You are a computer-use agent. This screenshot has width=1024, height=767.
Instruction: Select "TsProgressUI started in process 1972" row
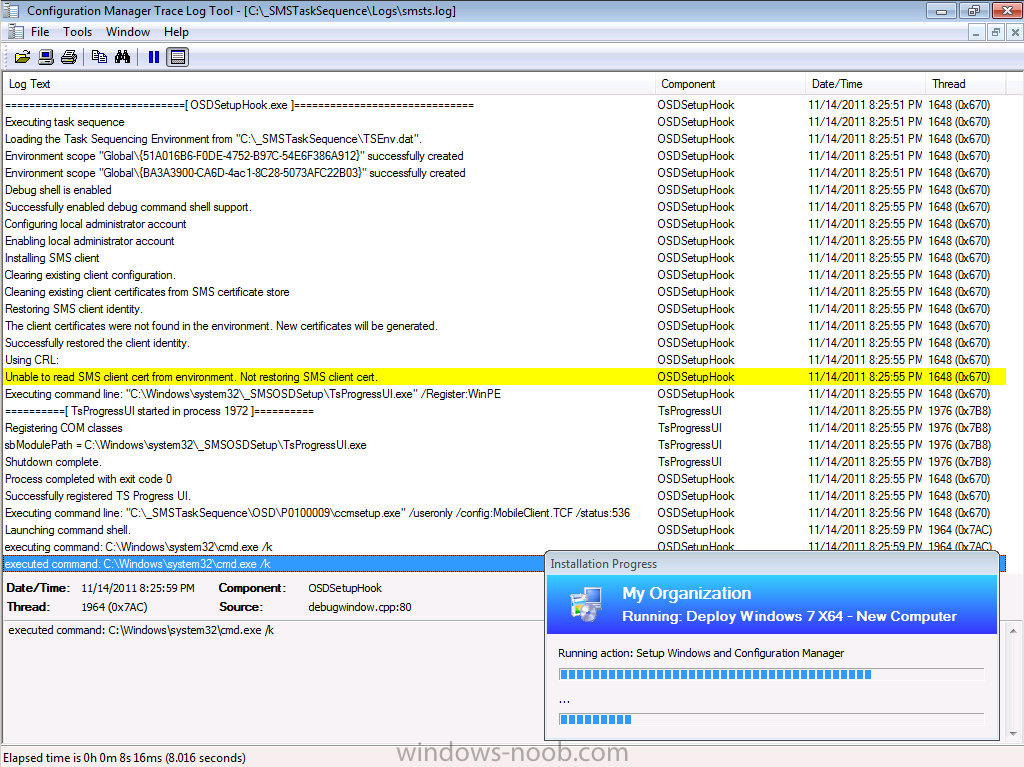[505, 411]
